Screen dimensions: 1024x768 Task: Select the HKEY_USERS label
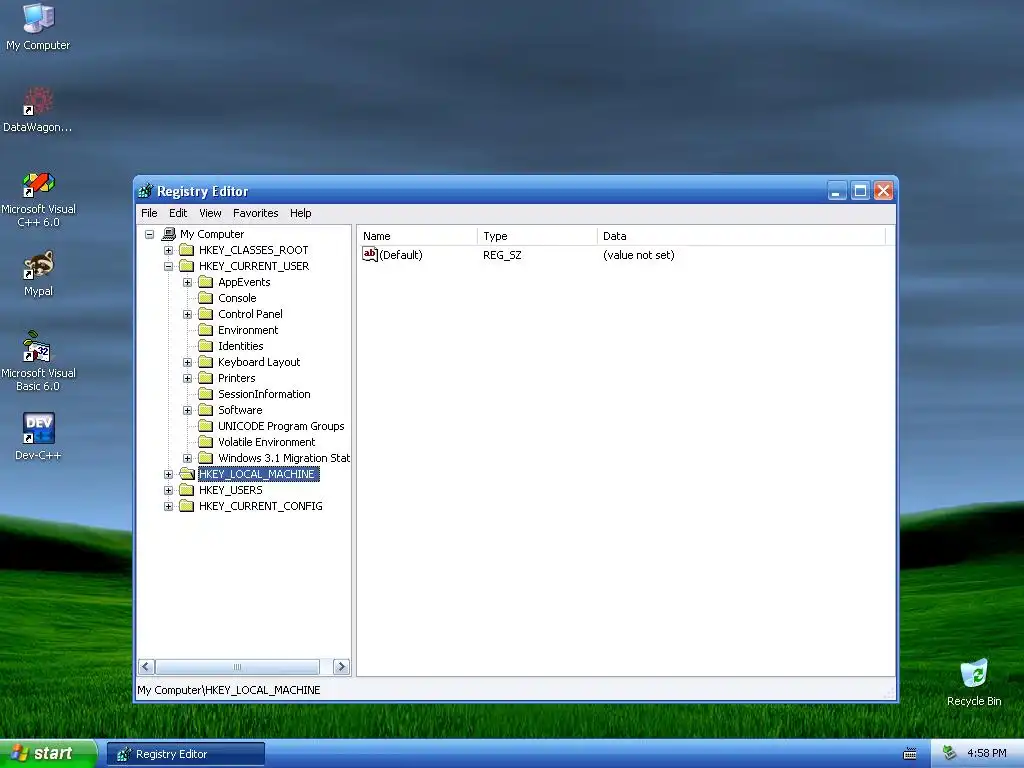(231, 490)
